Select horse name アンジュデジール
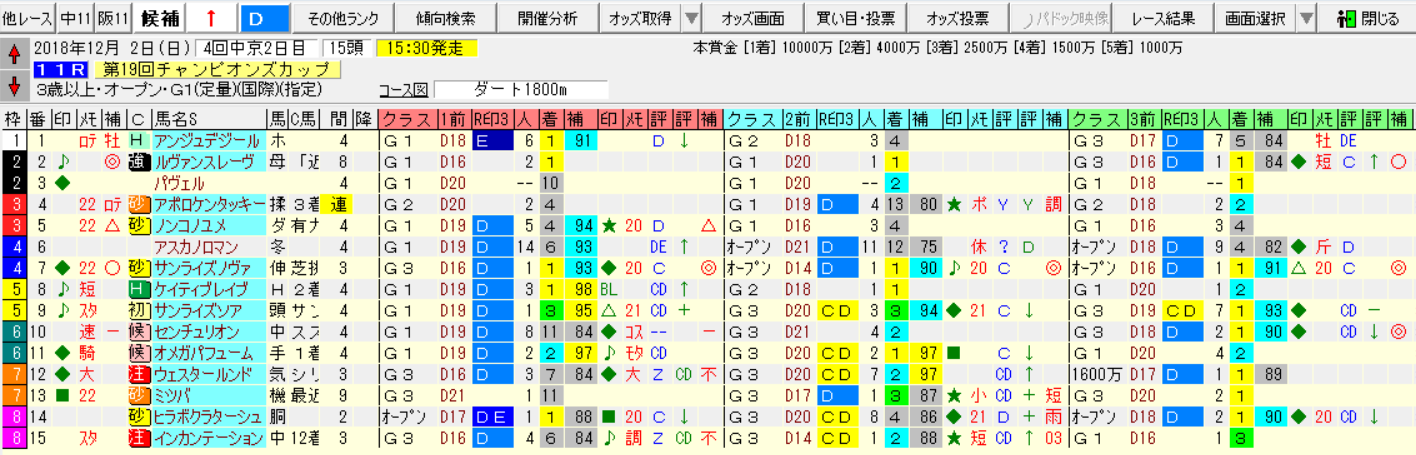Viewport: 1416px width, 455px height. [207, 140]
